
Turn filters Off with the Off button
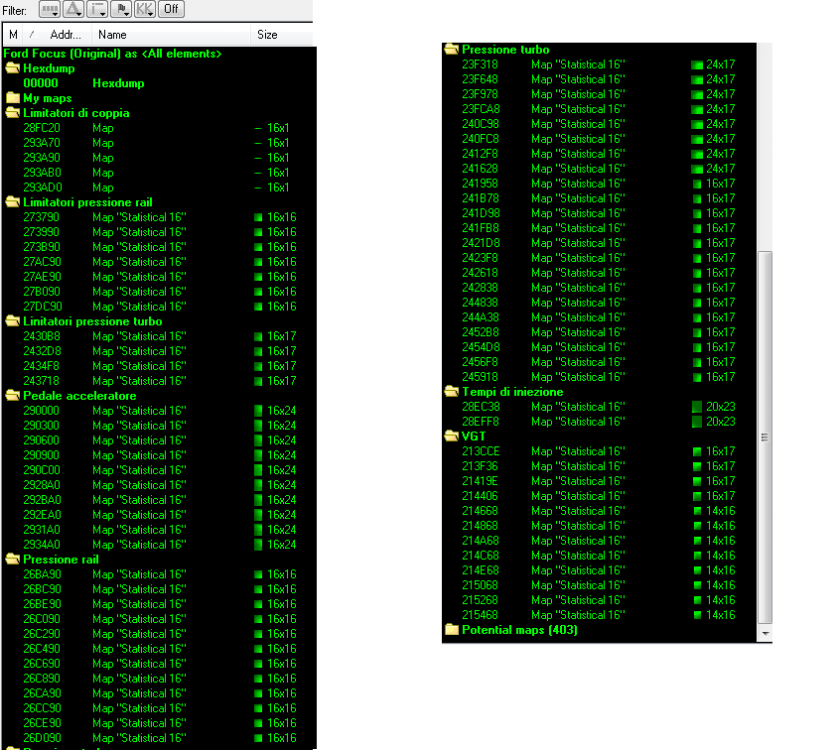(x=171, y=9)
